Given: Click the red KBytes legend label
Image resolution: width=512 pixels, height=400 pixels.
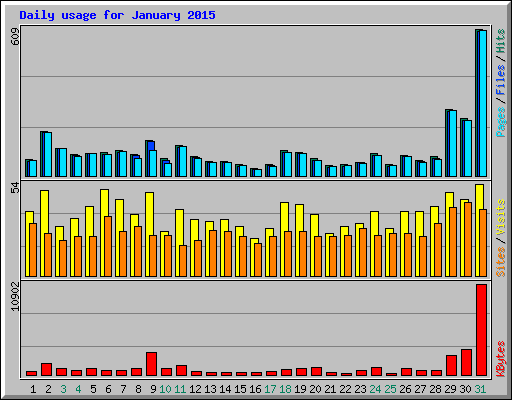Looking at the screenshot, I should point(501,359).
